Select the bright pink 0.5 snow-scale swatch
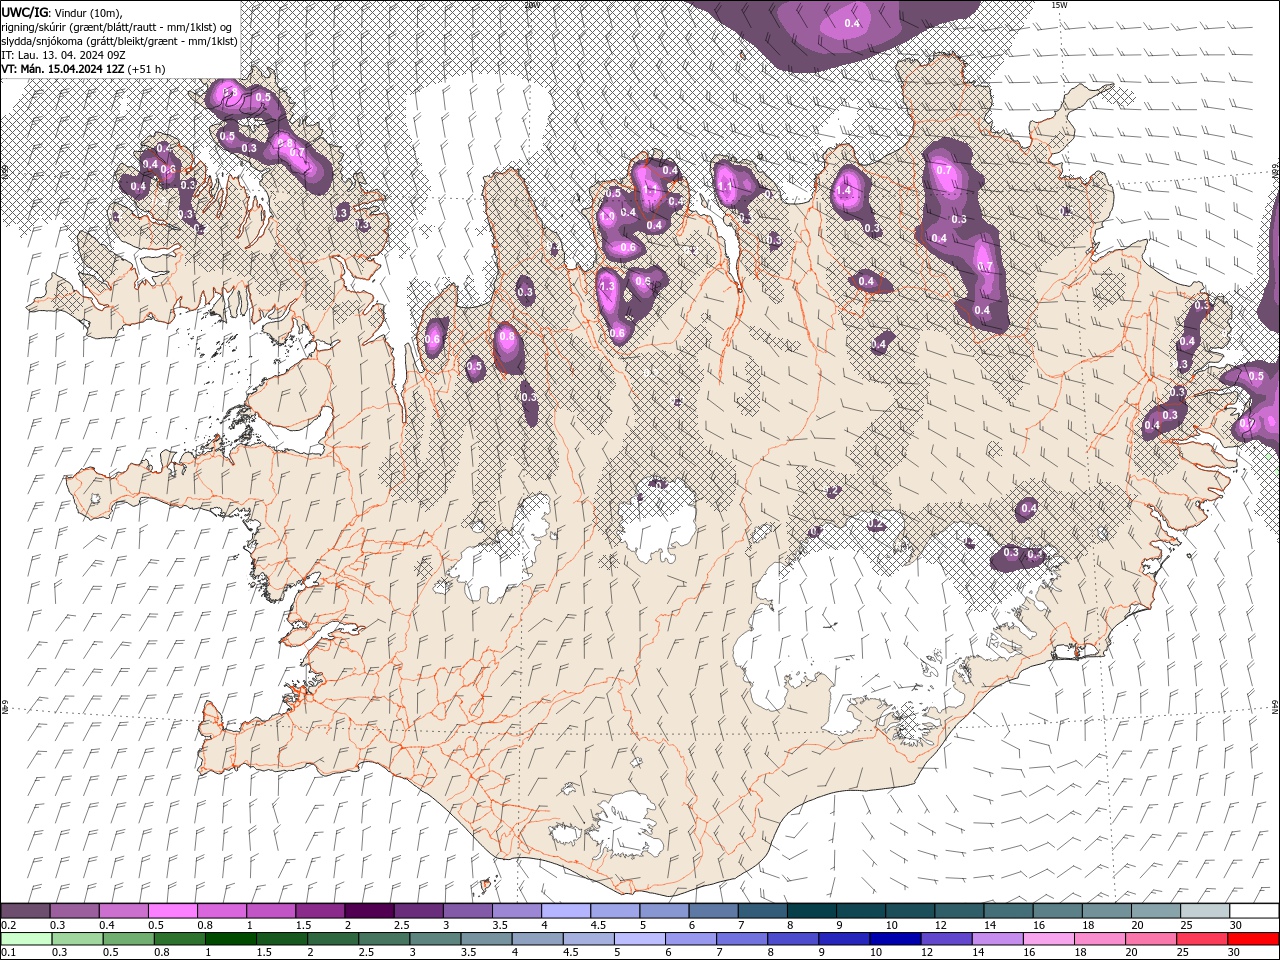Viewport: 1280px width, 960px height. 173,911
